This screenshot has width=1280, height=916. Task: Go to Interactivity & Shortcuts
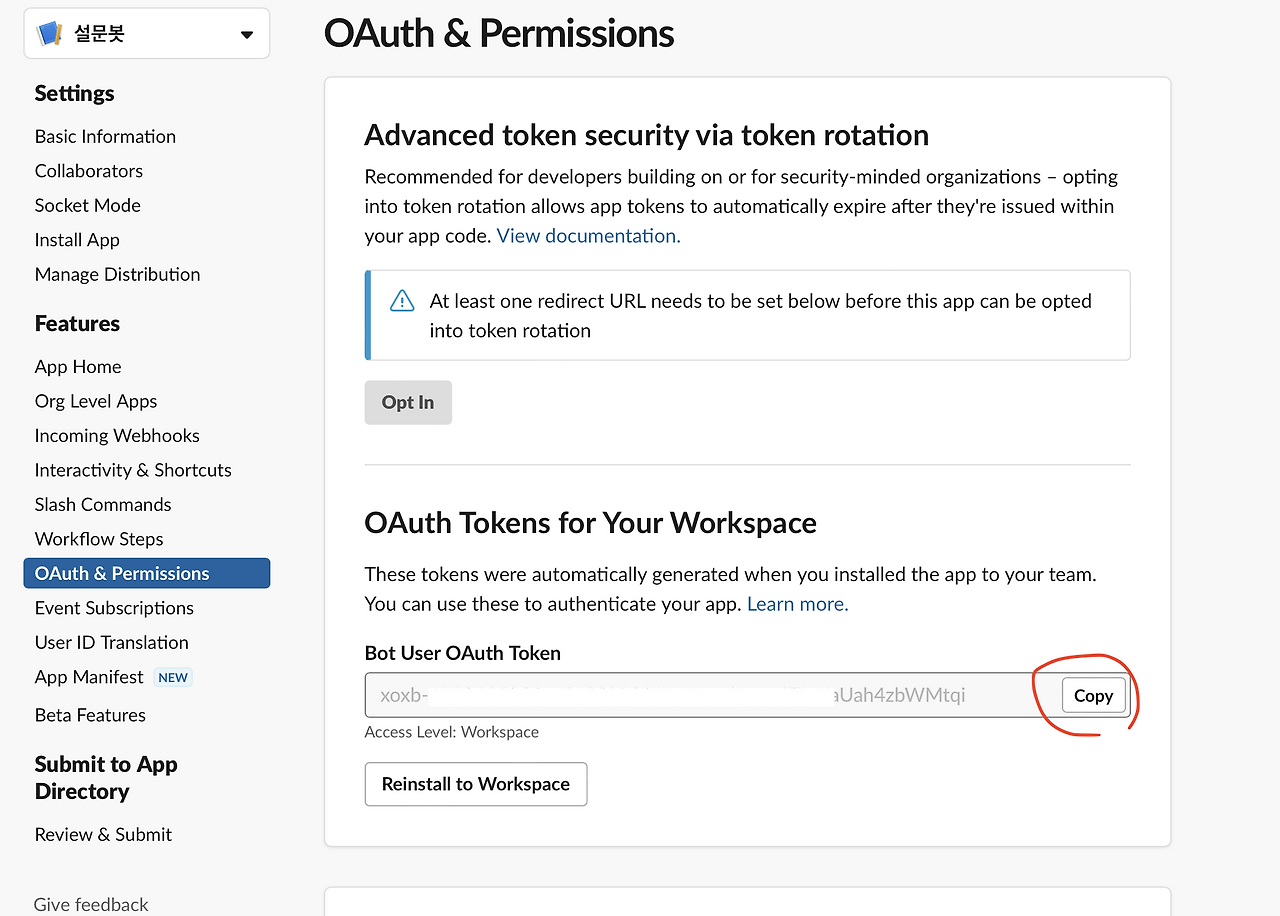coord(133,470)
